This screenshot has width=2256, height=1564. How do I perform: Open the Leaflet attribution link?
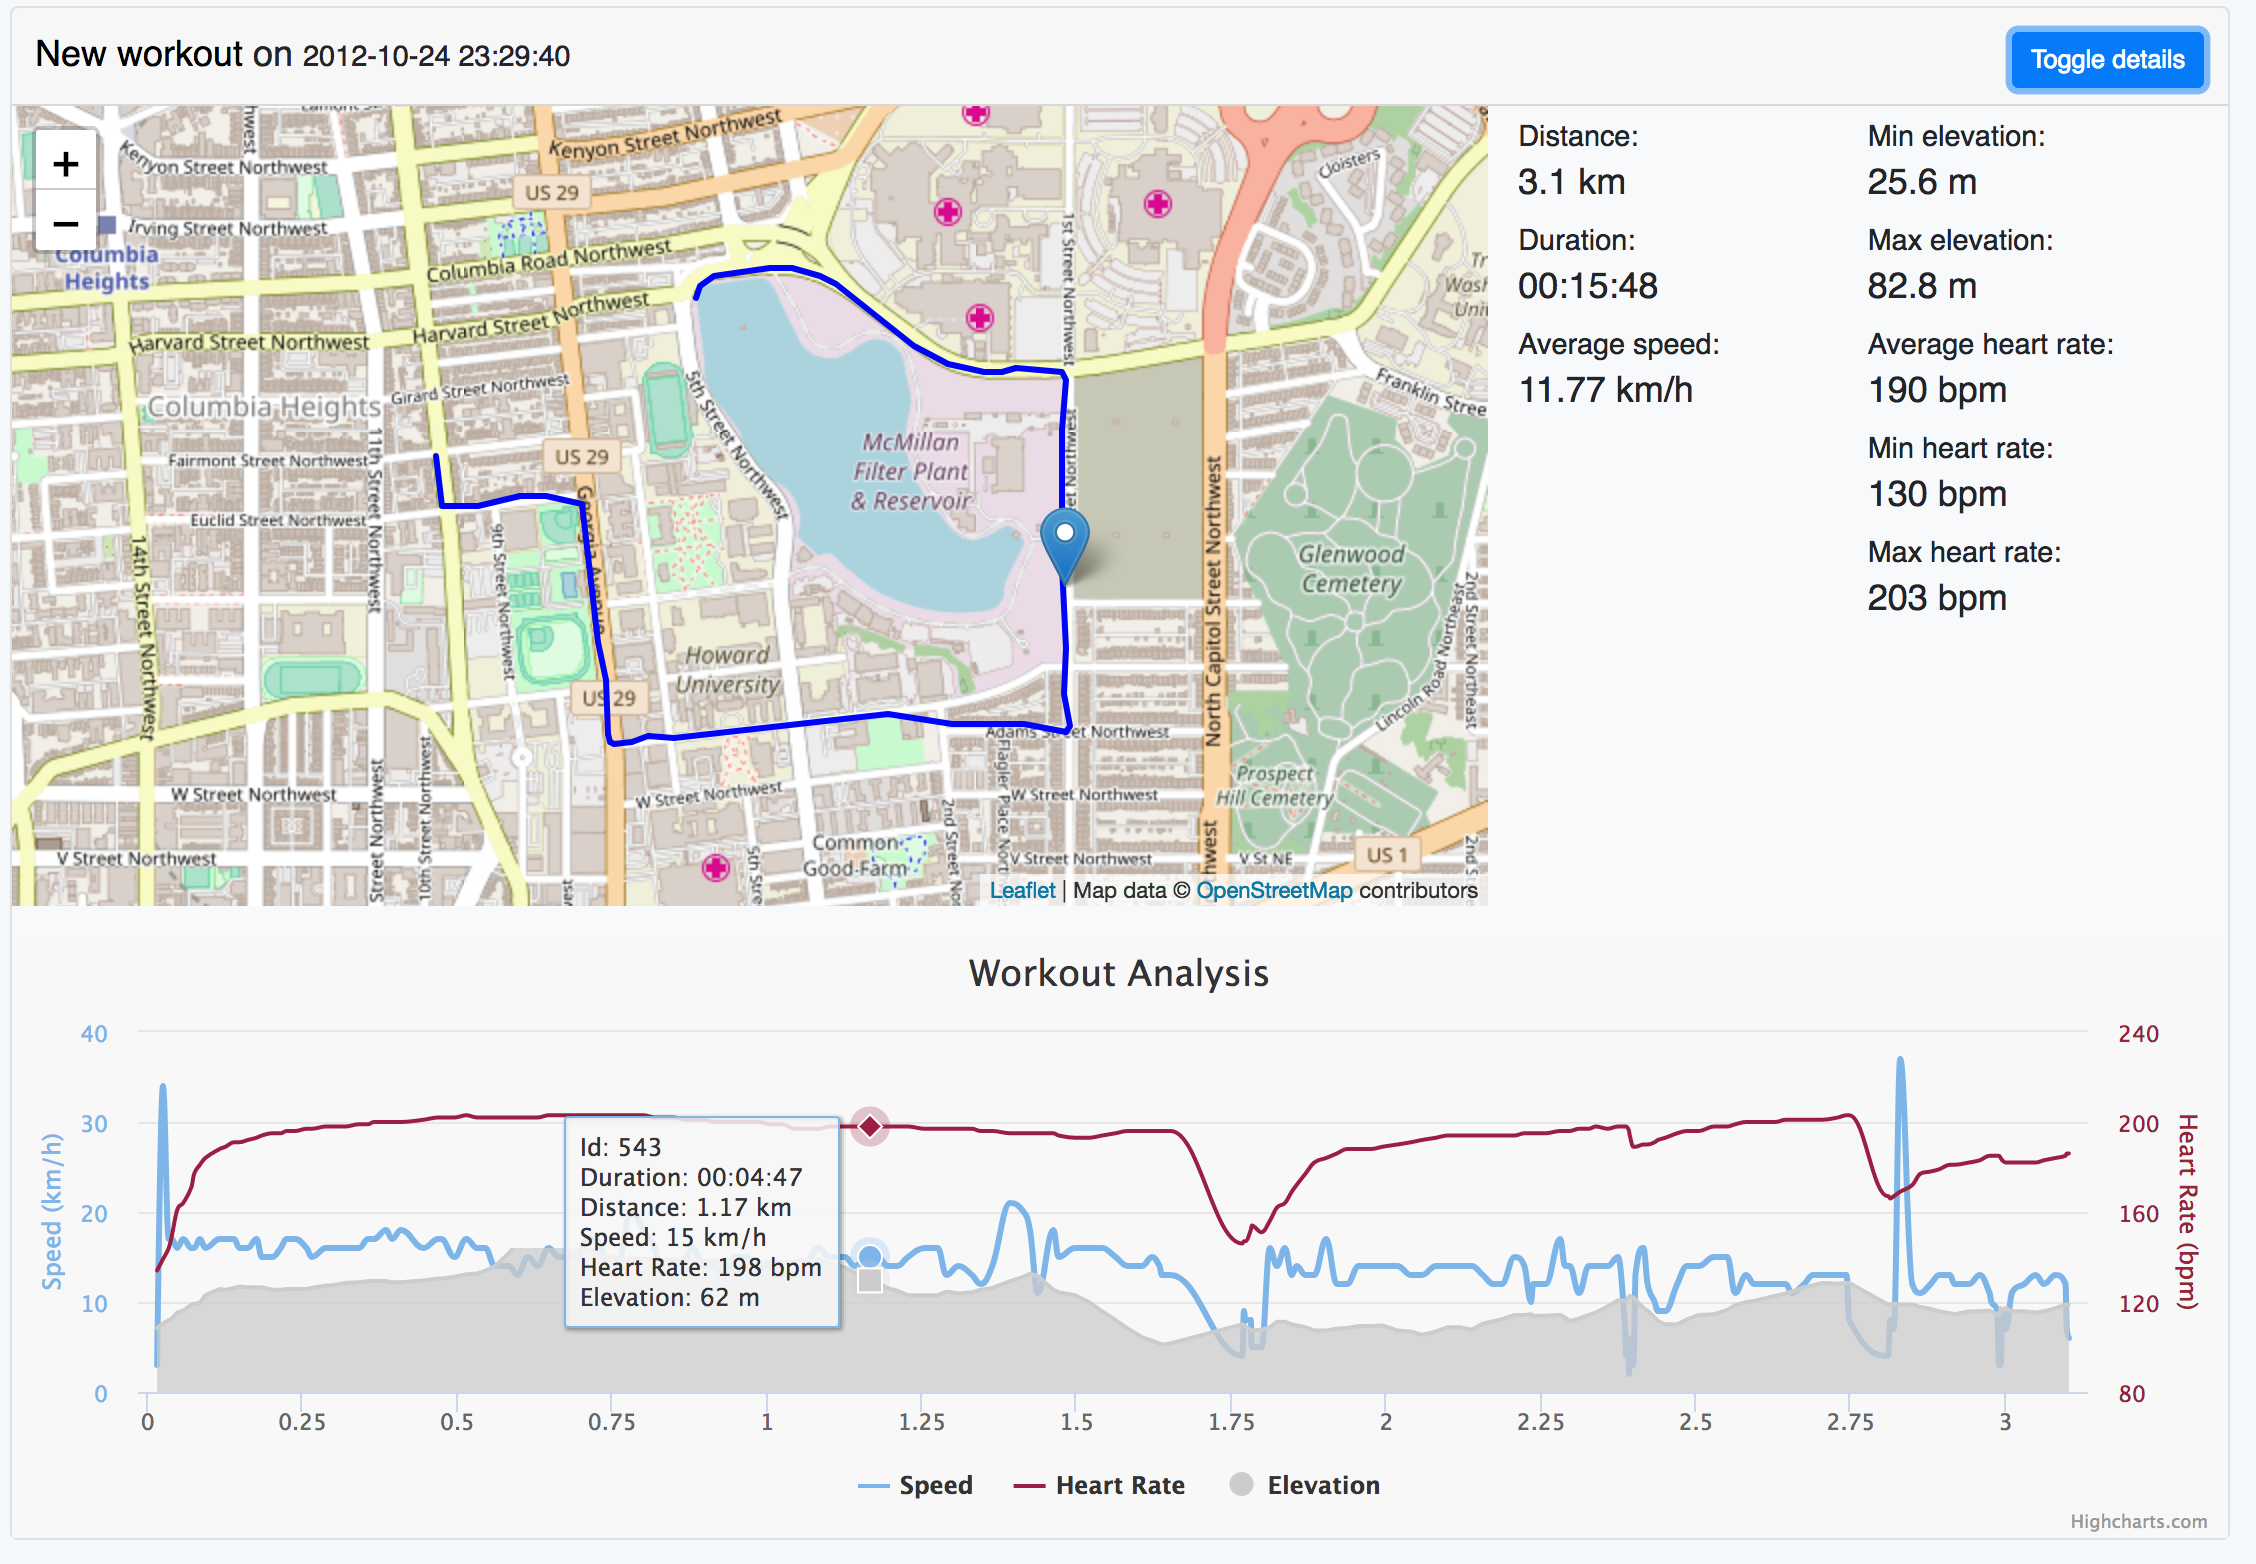1023,890
